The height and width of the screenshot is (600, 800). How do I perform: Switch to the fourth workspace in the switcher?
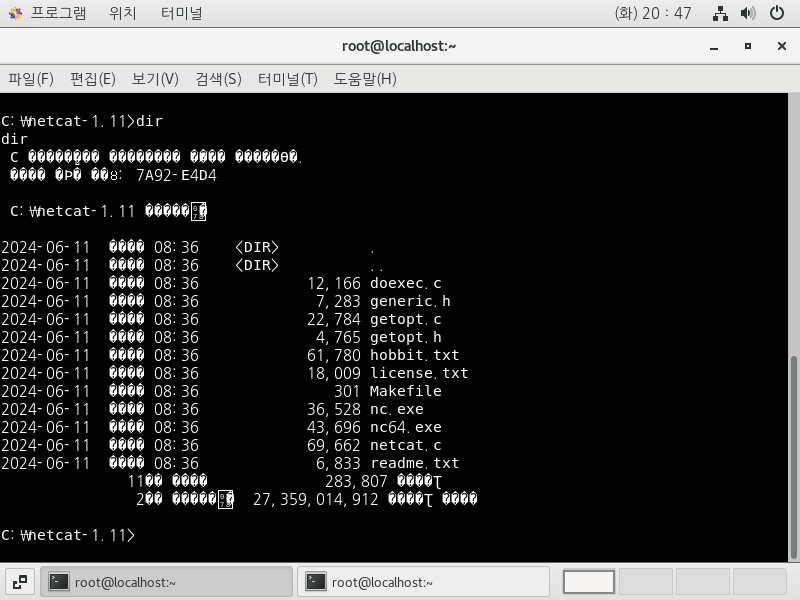[760, 582]
